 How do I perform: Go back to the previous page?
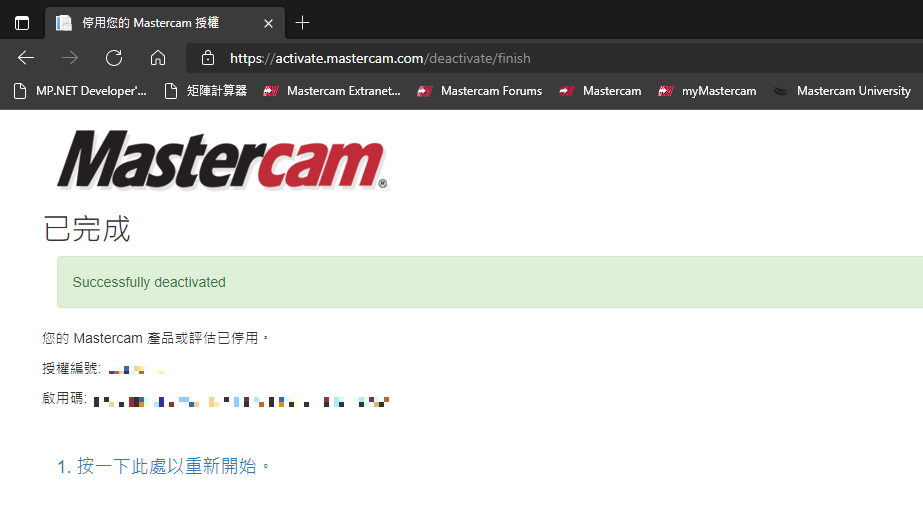click(26, 58)
